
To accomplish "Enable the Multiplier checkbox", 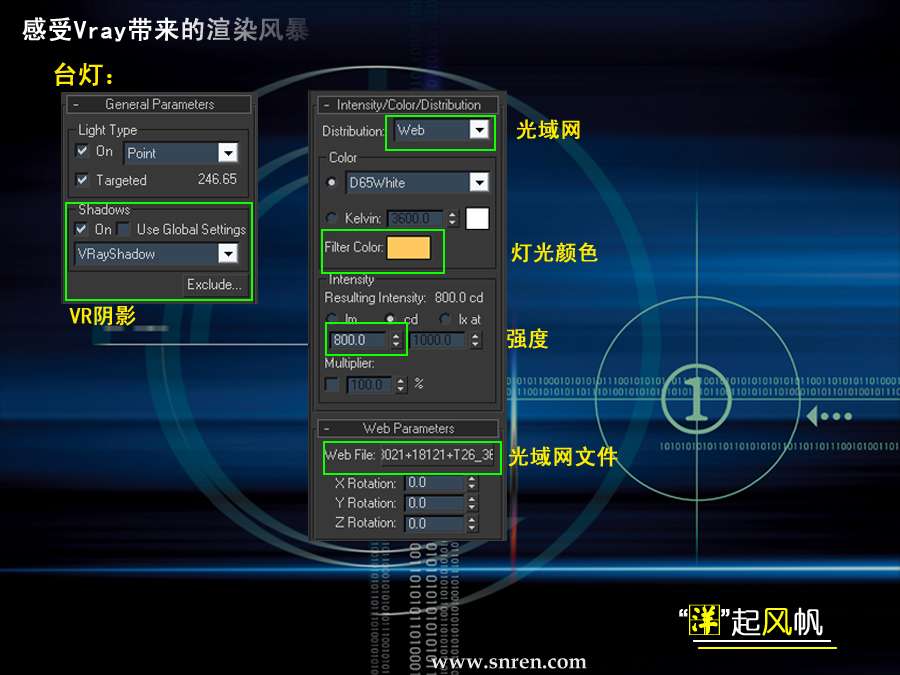I will [332, 385].
